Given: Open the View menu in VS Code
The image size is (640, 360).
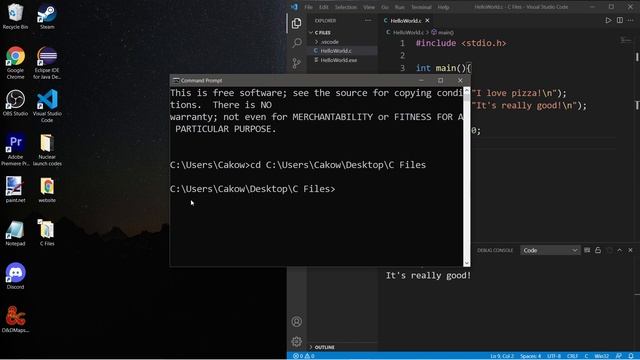Looking at the screenshot, I should point(369,7).
